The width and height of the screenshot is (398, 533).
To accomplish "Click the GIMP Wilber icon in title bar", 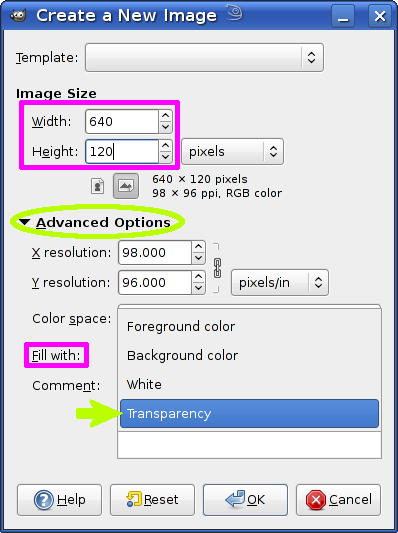I will 18,15.
